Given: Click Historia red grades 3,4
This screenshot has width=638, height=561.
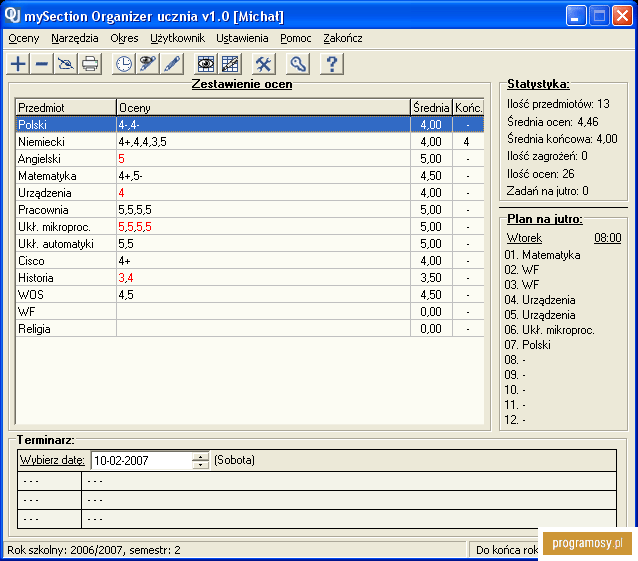Looking at the screenshot, I should [126, 278].
